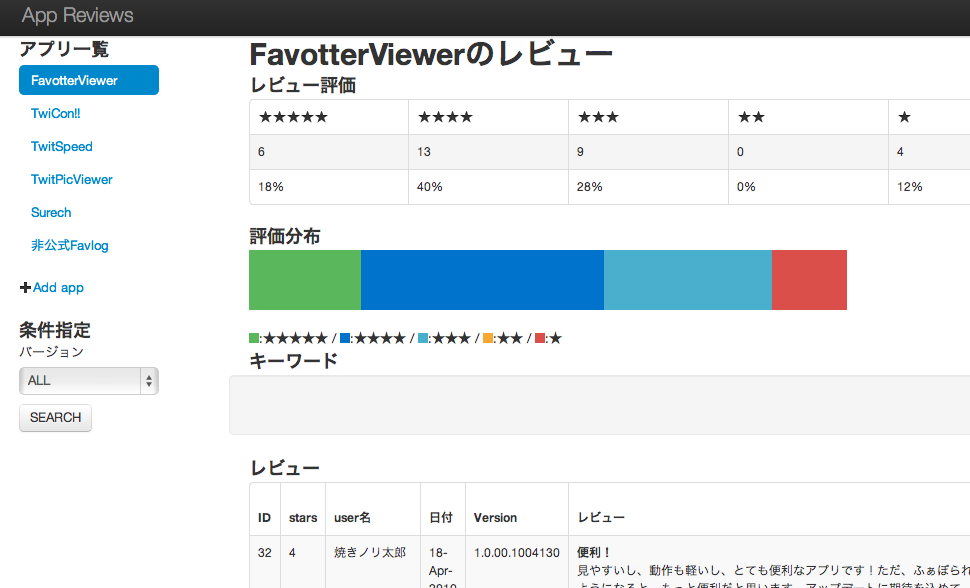Open the TwitSpeed app reviews
Viewport: 970px width, 588px height.
click(62, 146)
